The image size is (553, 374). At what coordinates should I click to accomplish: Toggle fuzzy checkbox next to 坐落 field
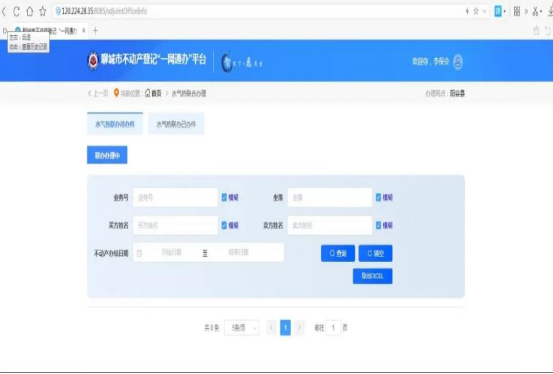378,197
